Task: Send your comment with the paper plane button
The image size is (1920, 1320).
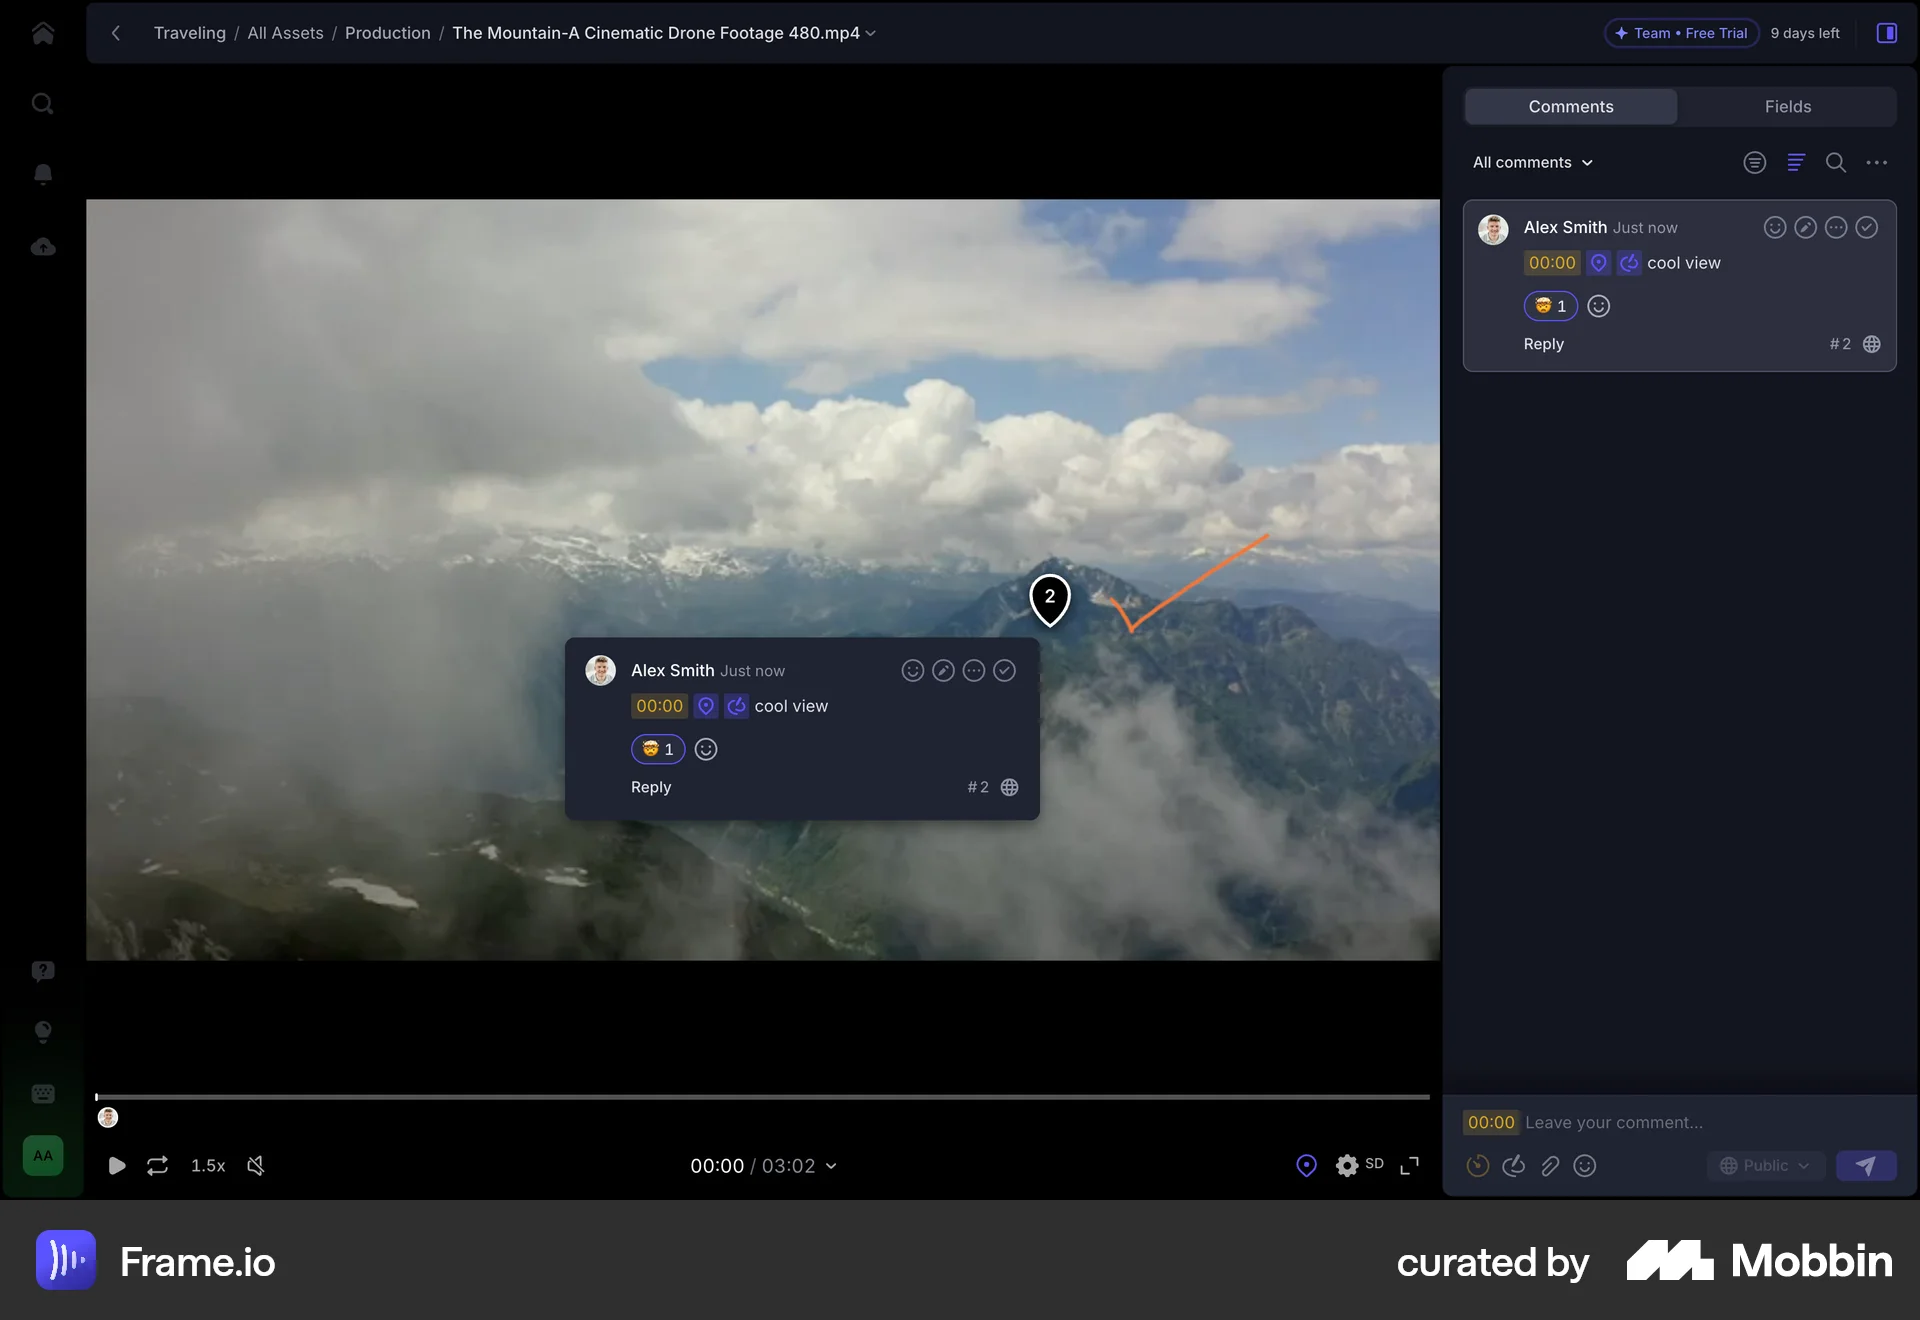Action: [x=1866, y=1165]
